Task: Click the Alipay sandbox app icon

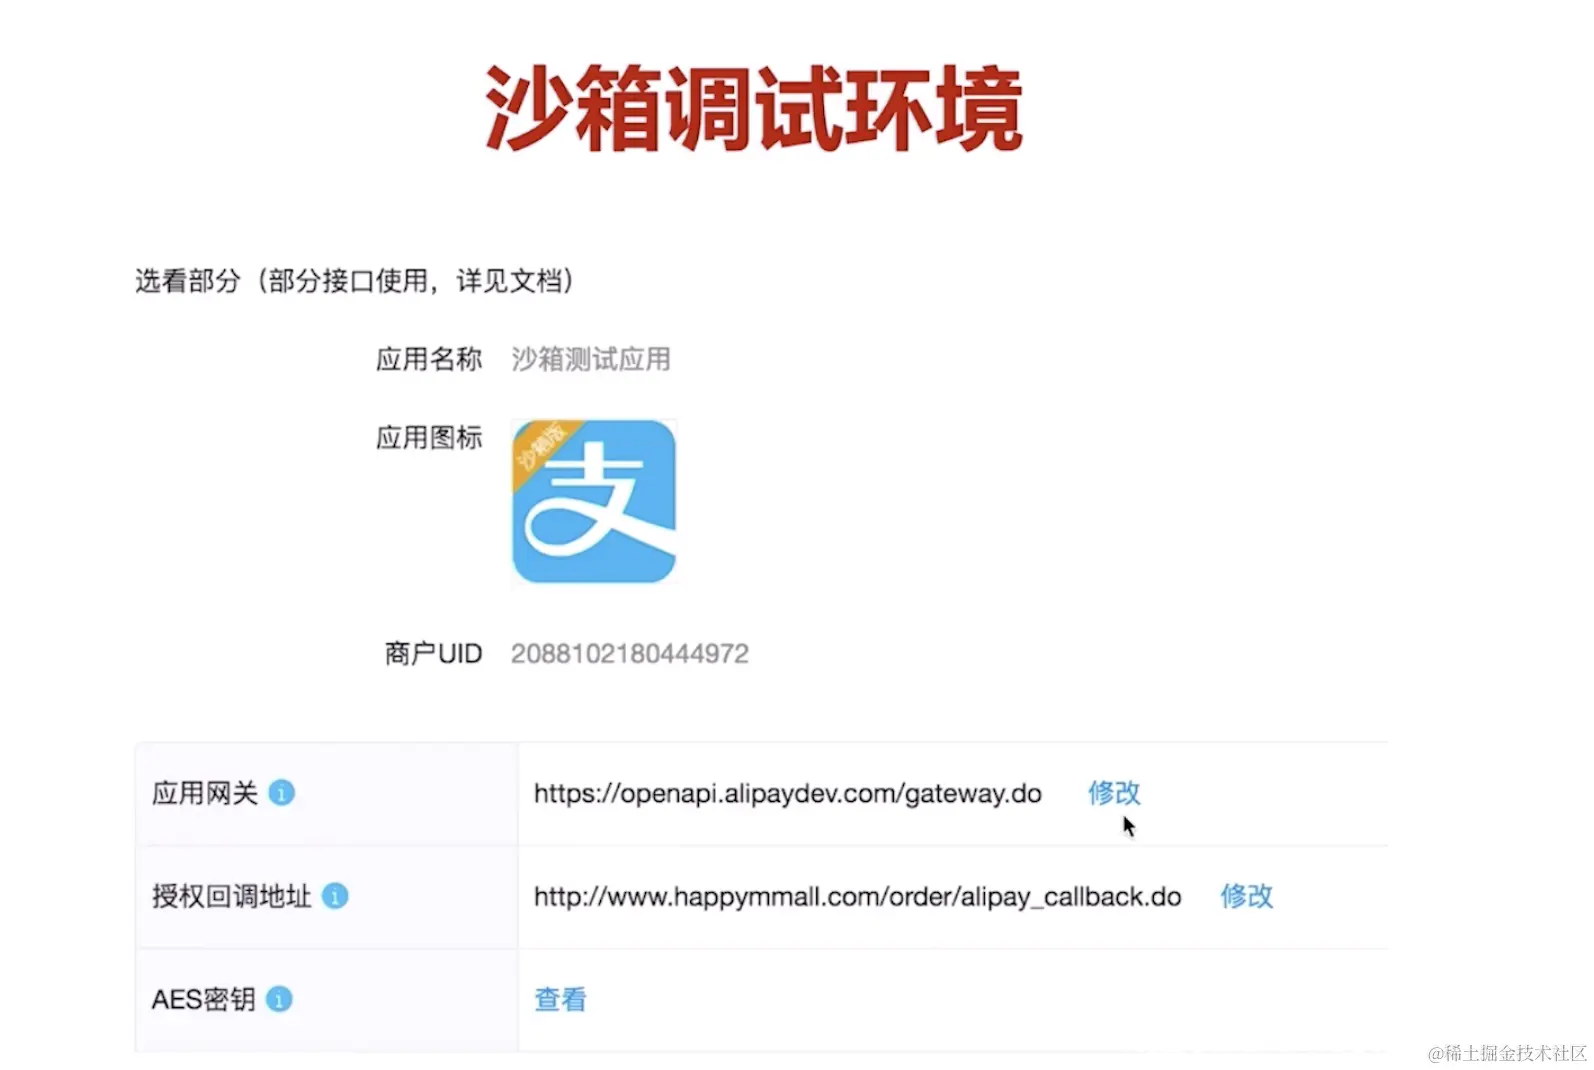Action: coord(594,501)
